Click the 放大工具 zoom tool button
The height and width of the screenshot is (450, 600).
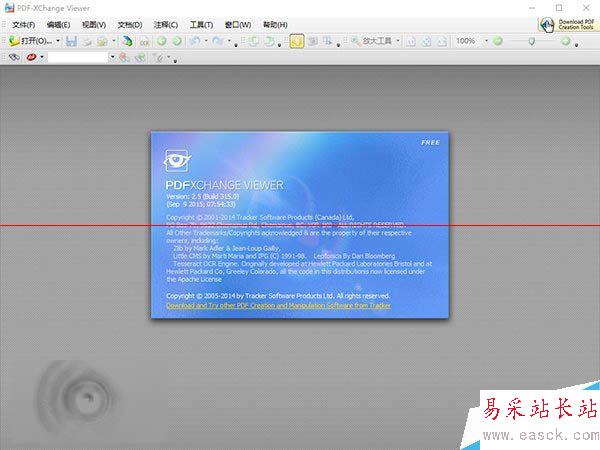372,41
